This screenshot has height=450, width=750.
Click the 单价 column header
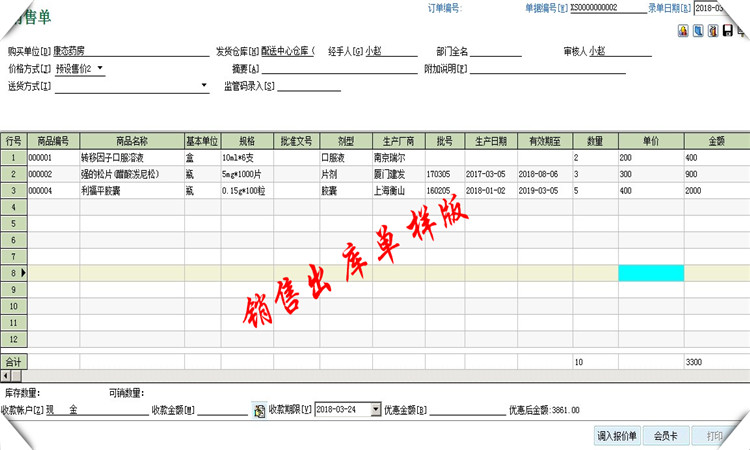[x=651, y=141]
